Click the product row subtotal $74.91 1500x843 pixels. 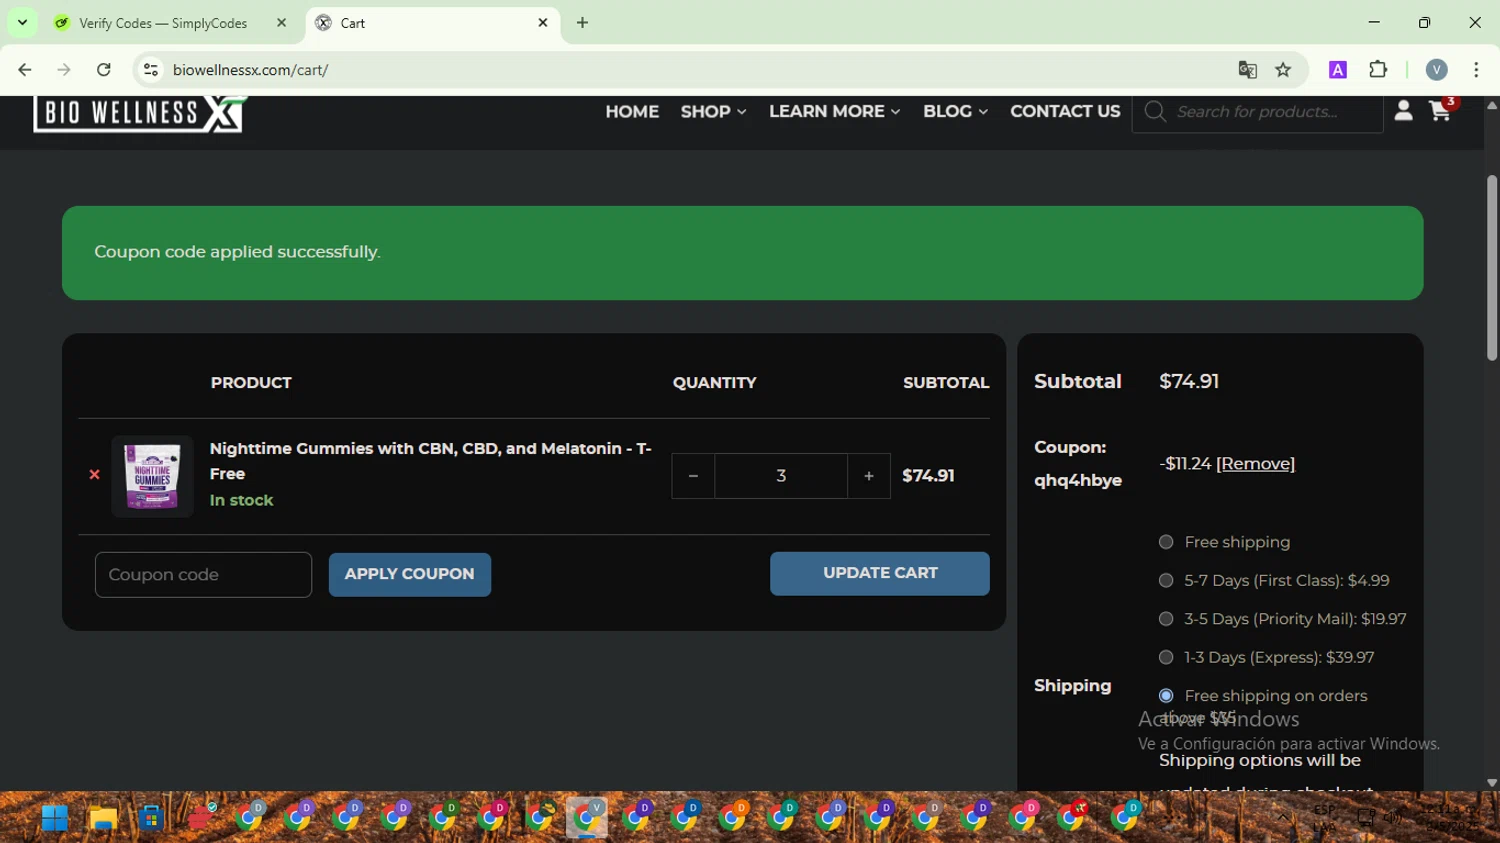click(x=928, y=476)
